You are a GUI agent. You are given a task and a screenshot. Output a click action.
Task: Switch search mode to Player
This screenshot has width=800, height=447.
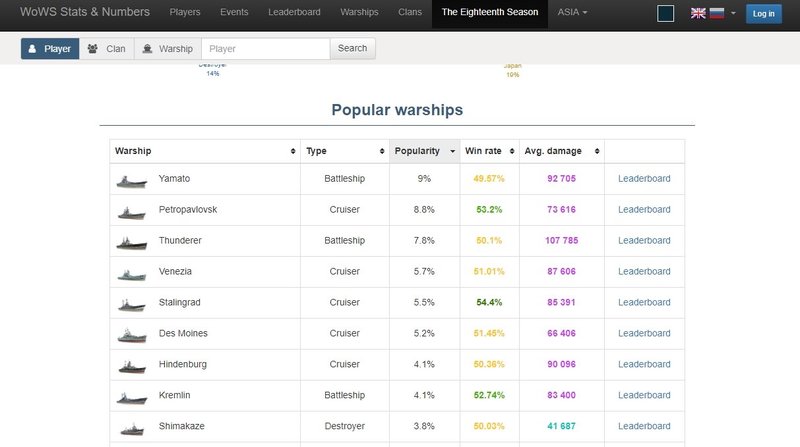click(x=50, y=48)
